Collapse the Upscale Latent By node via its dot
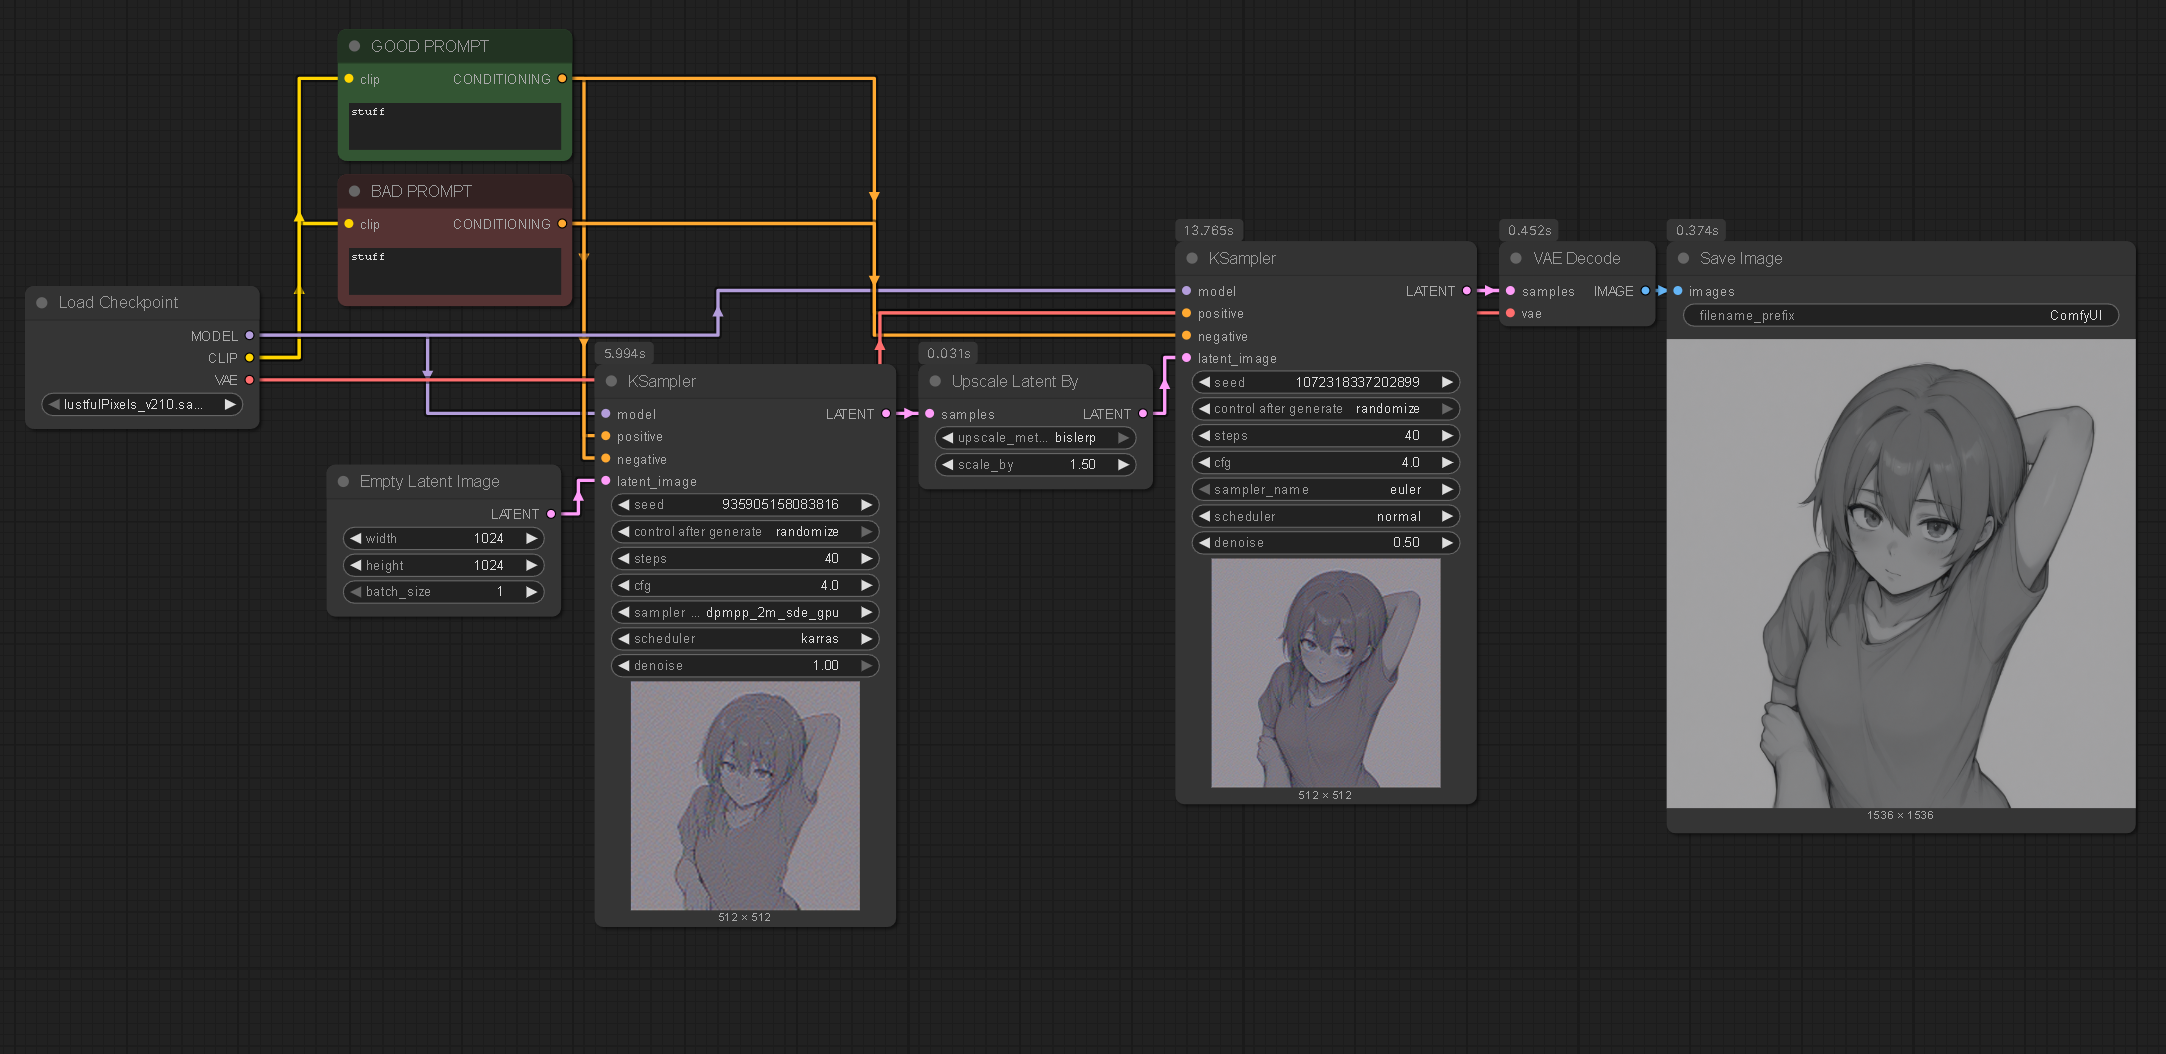 tap(935, 381)
